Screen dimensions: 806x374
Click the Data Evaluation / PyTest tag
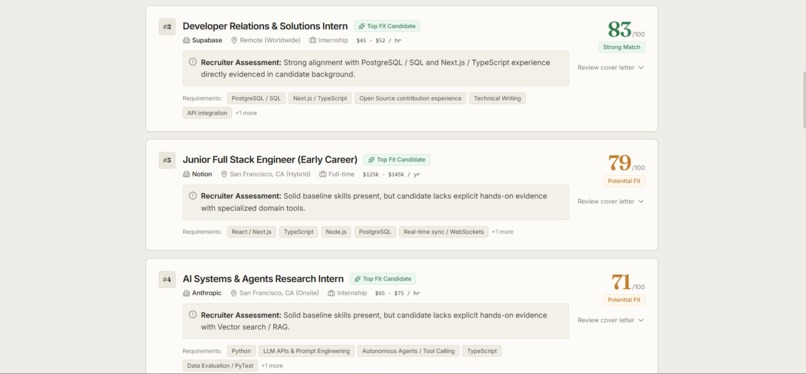[220, 366]
